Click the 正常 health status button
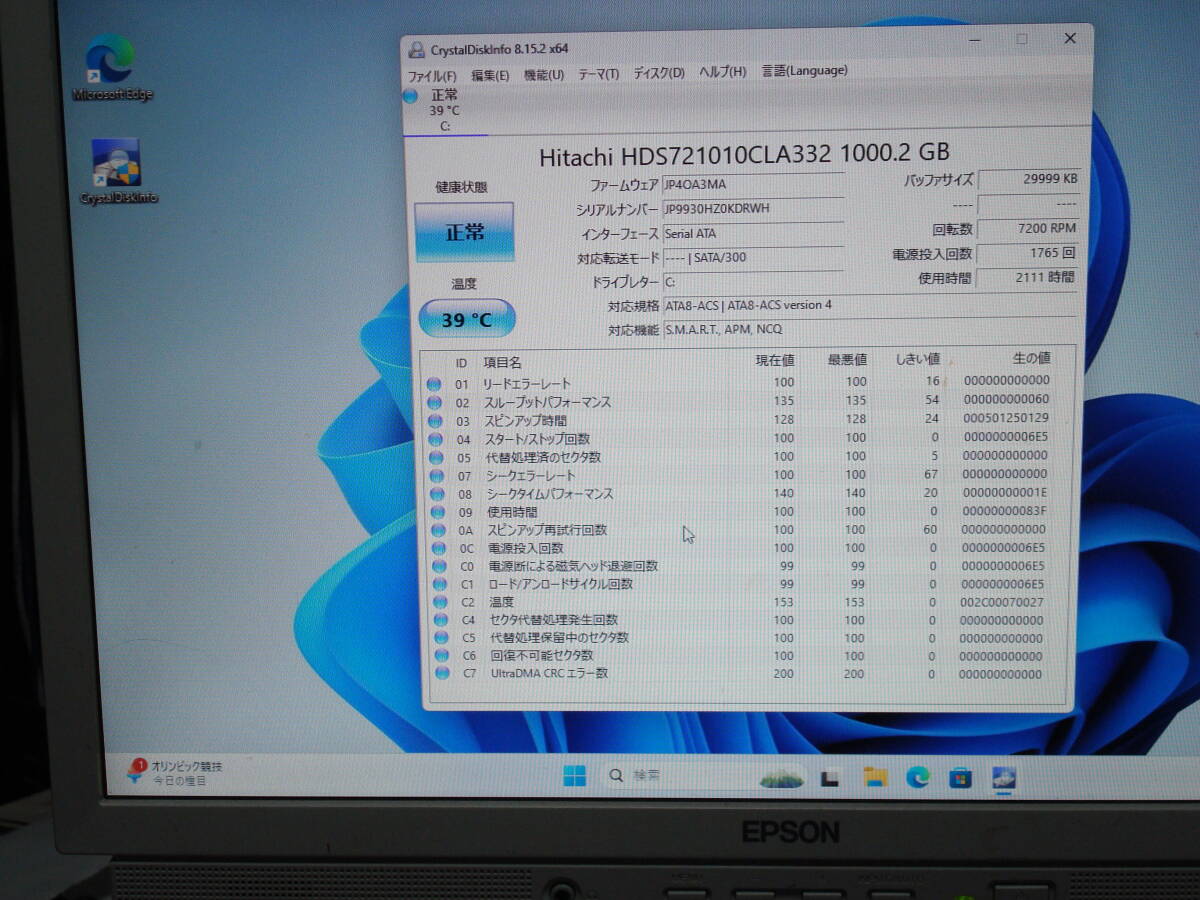Screen dimensions: 1200x900 pos(464,232)
